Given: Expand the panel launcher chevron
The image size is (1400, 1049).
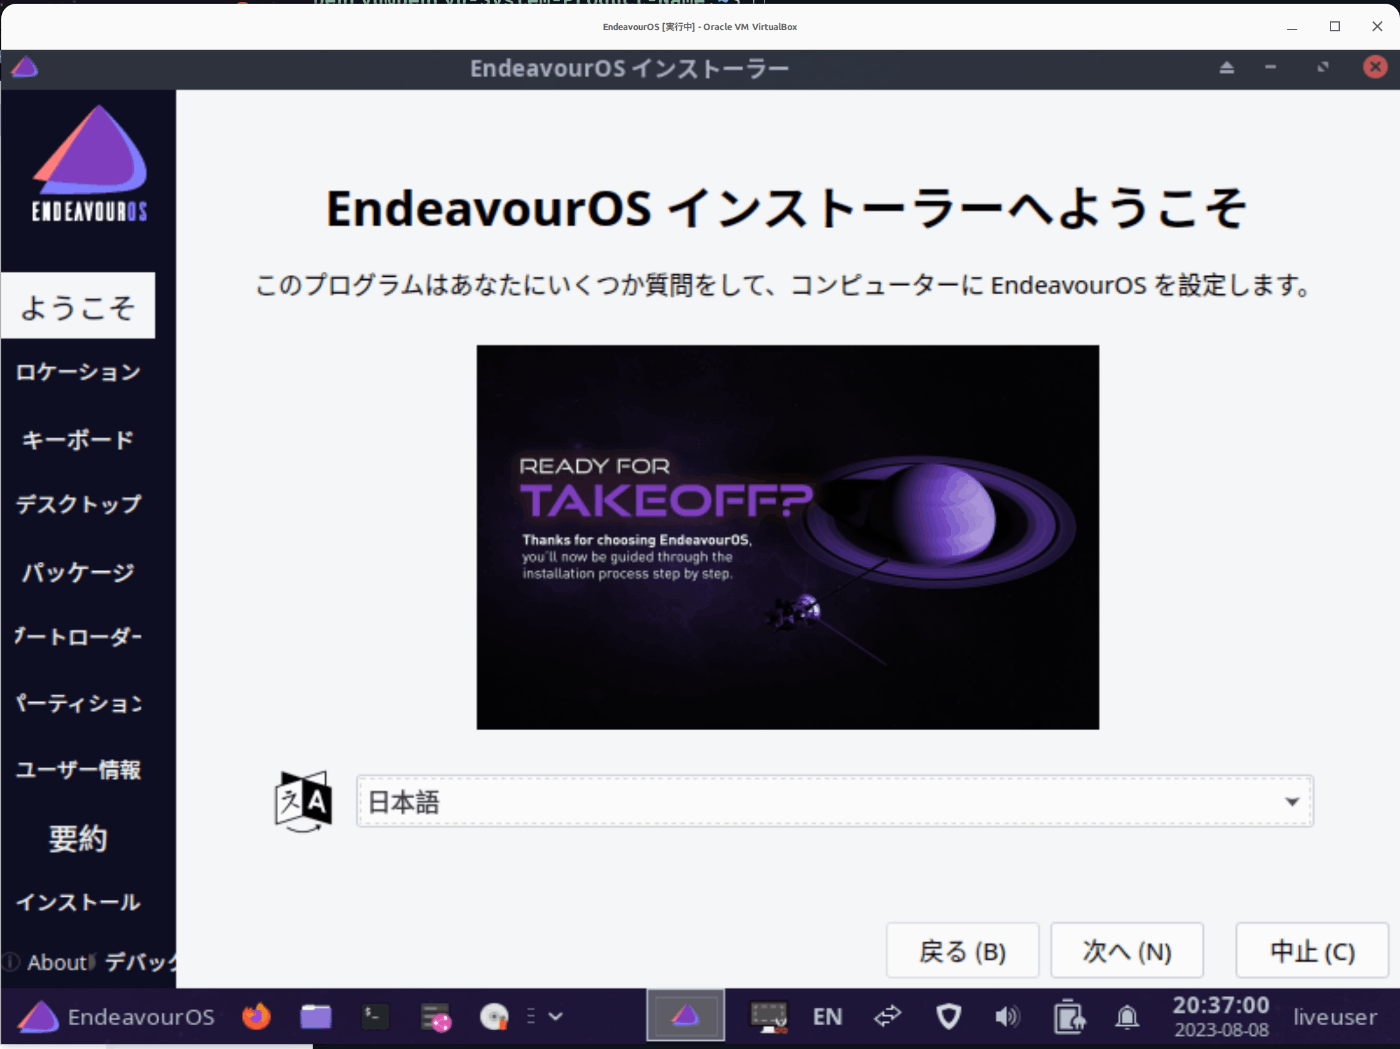Looking at the screenshot, I should point(556,1017).
